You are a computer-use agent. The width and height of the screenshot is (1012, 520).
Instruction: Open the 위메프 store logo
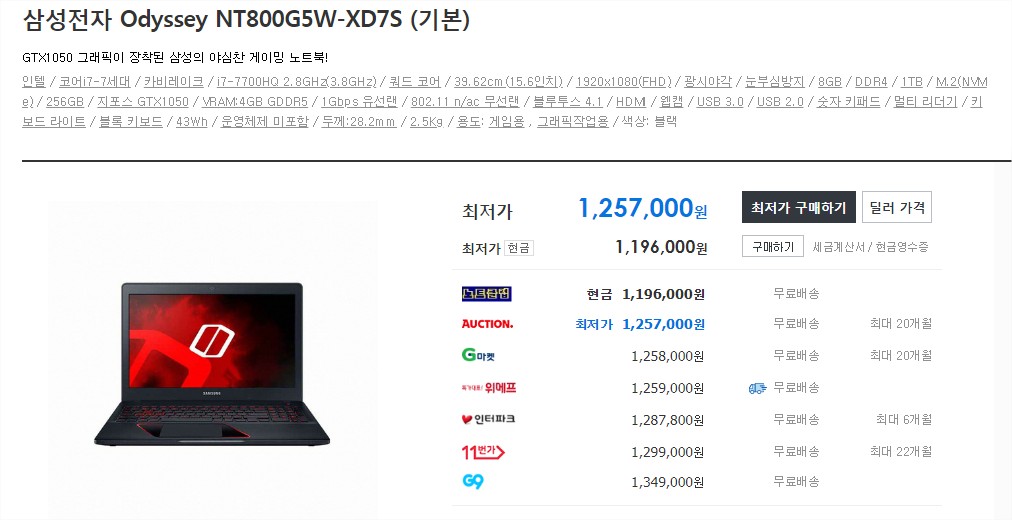(x=489, y=388)
